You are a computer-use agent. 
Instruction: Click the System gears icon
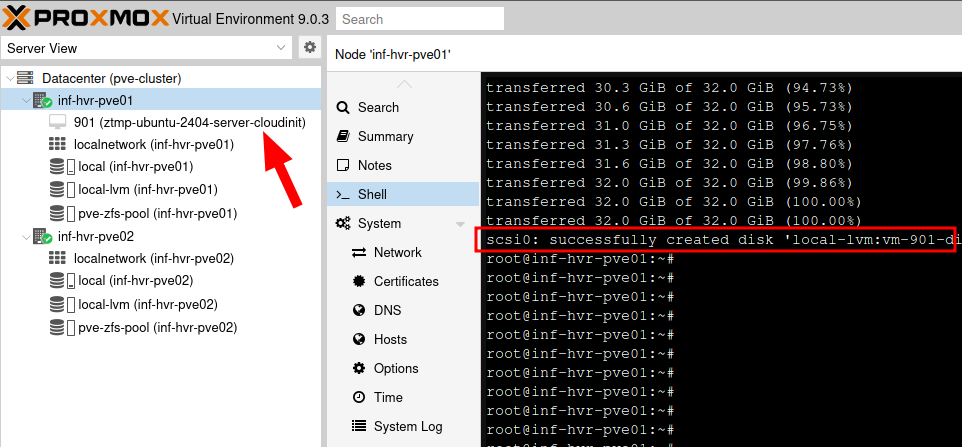pyautogui.click(x=343, y=223)
